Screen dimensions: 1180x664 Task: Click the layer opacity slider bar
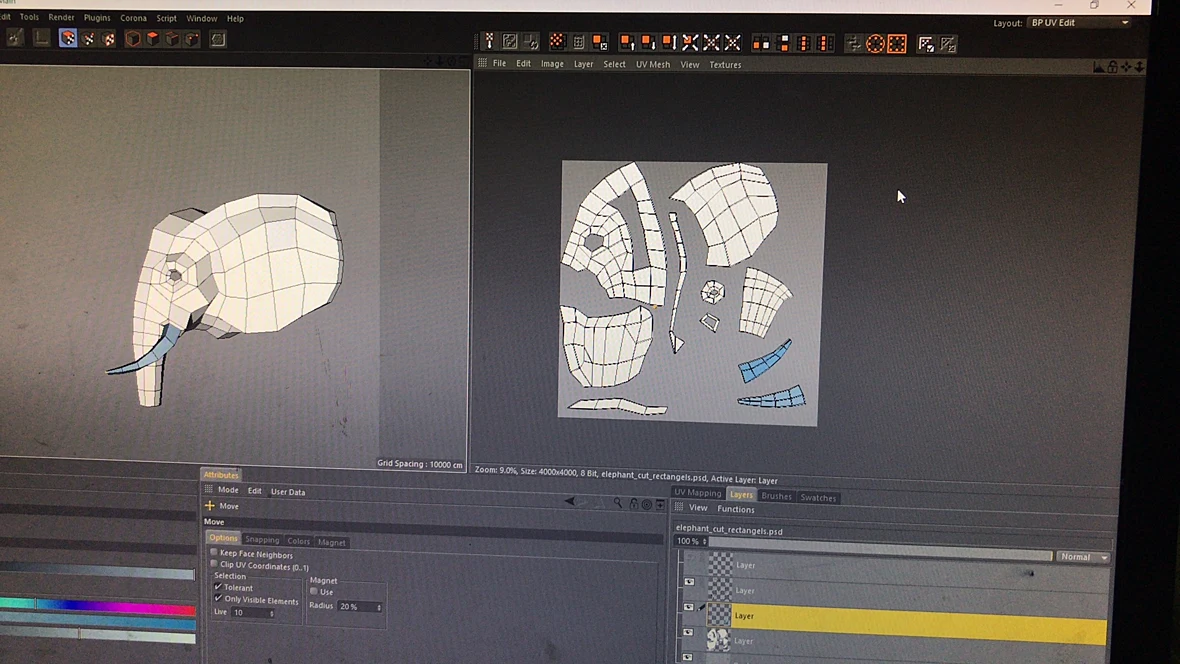pyautogui.click(x=881, y=549)
